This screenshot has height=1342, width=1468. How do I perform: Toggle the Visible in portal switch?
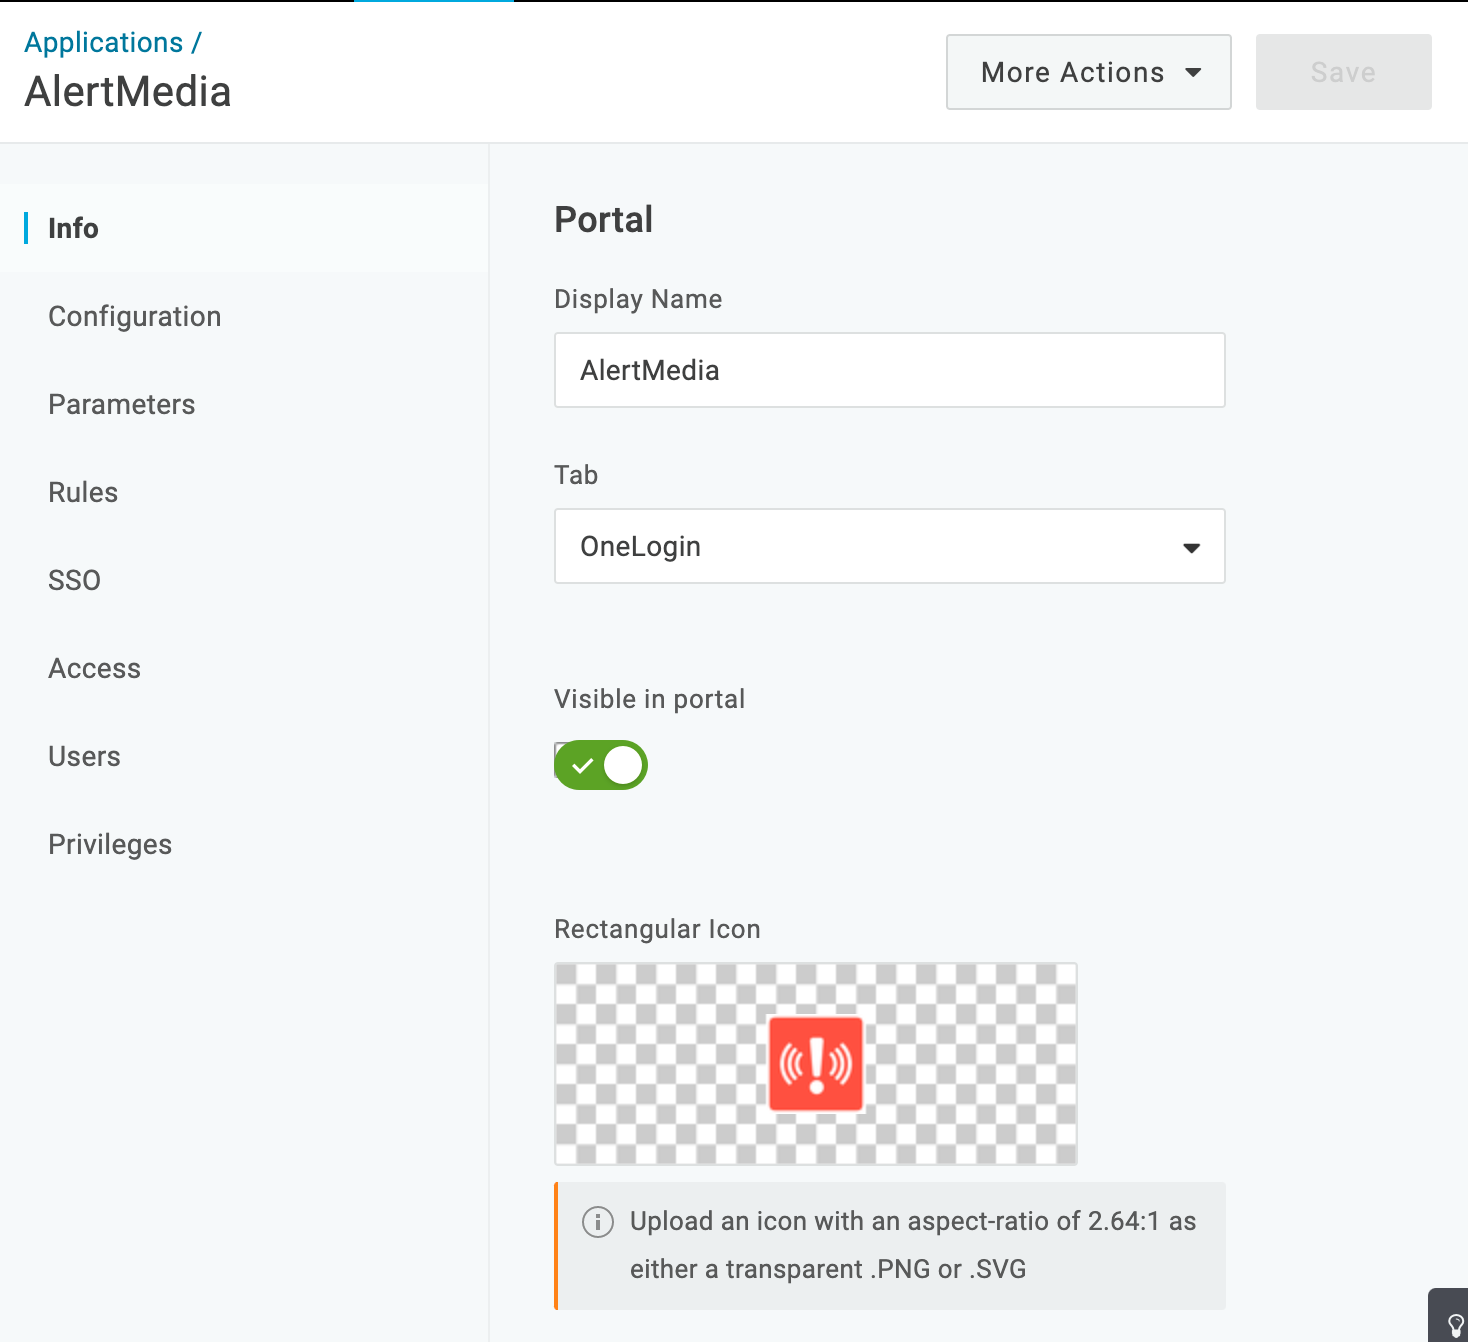(x=601, y=765)
